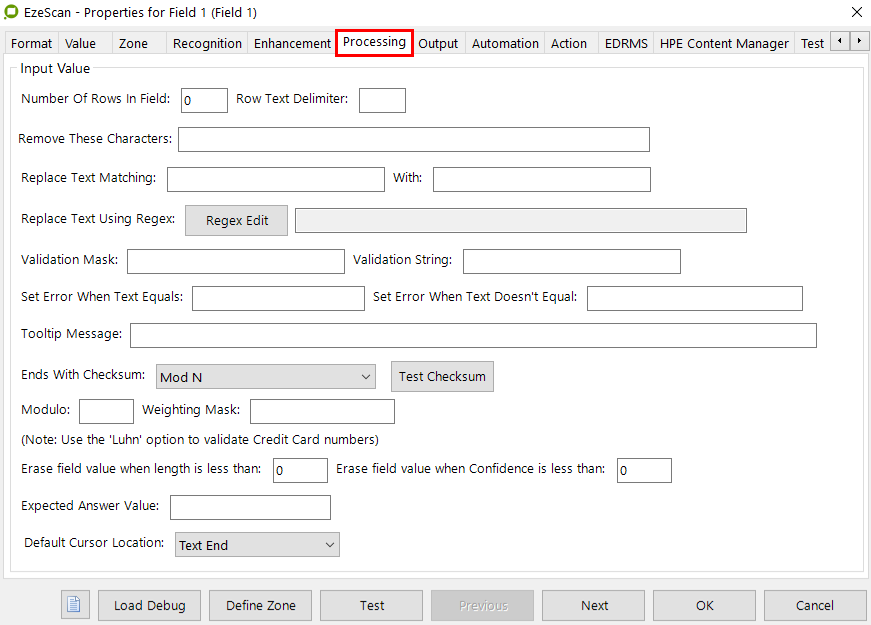Screen dimensions: 871x625
Task: Select the HPE Content Manager tab
Action: (725, 43)
